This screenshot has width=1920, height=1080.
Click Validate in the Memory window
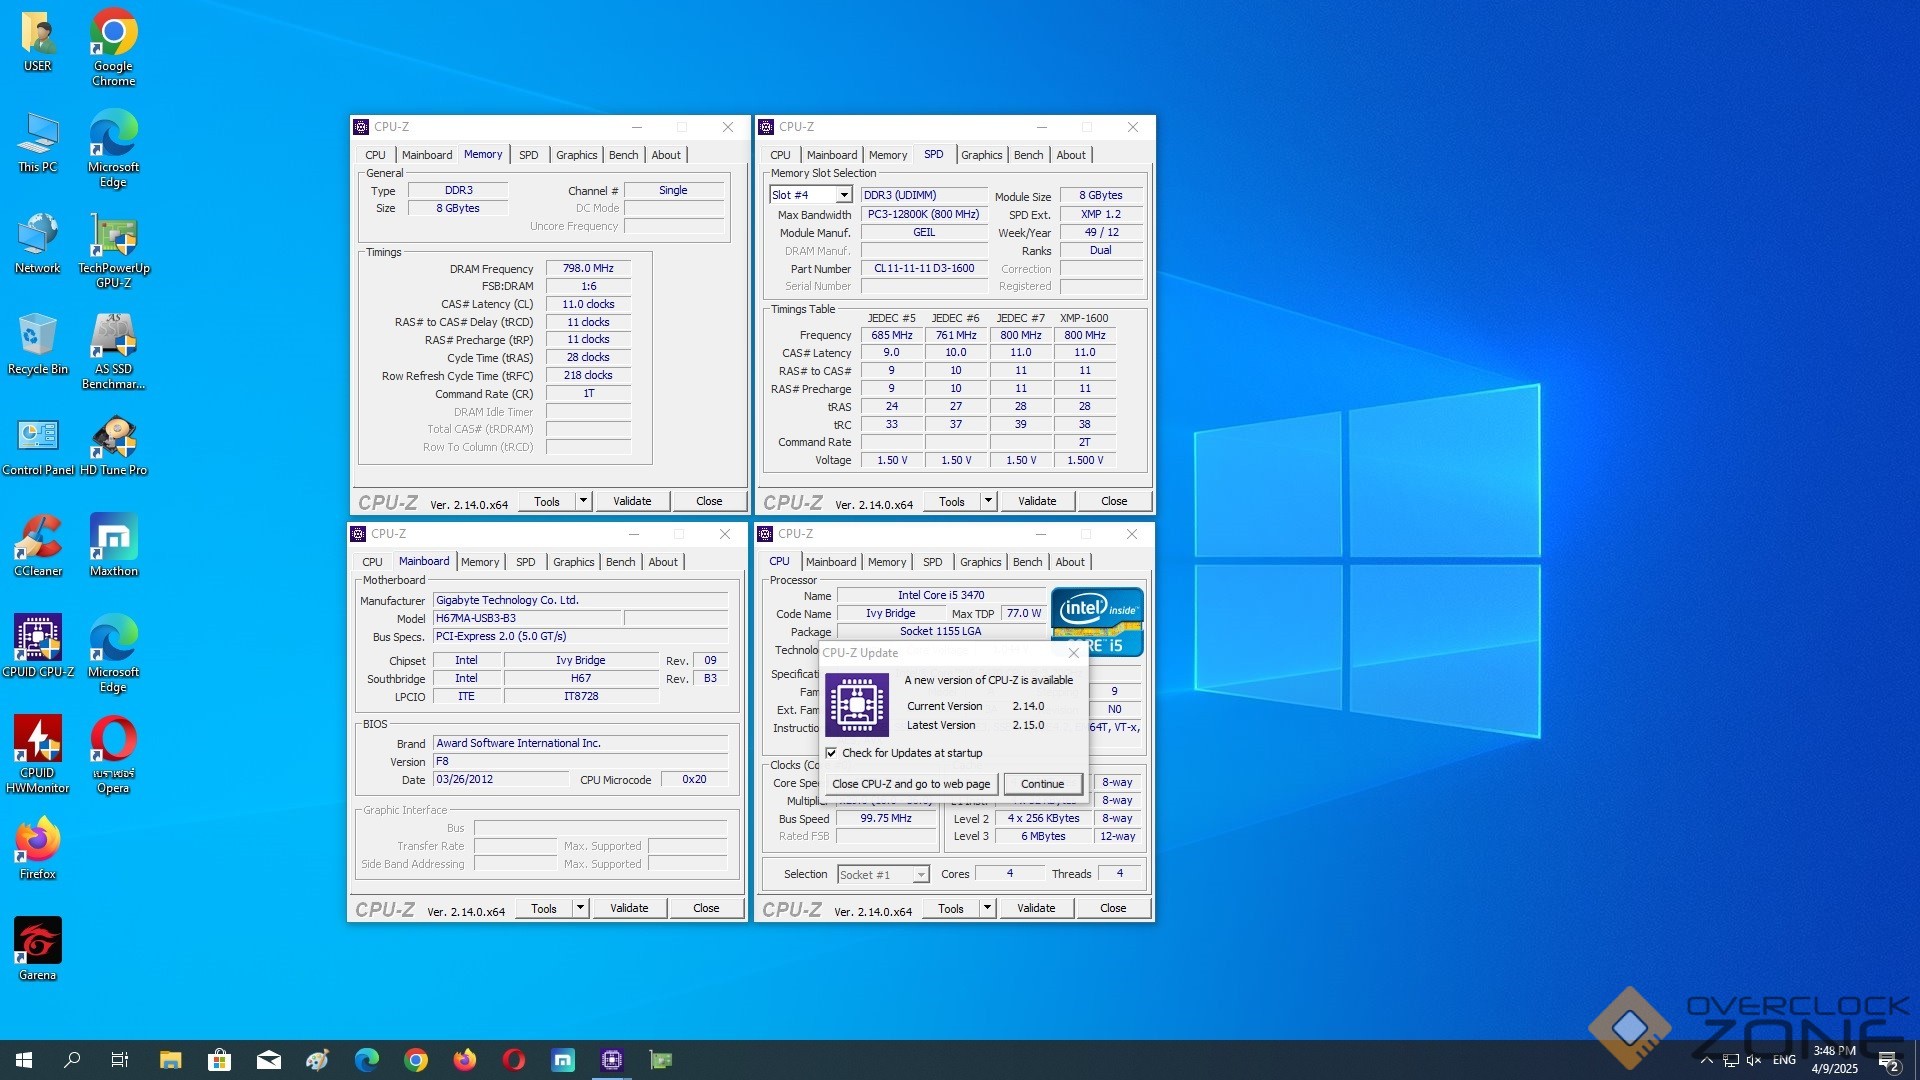pyautogui.click(x=632, y=501)
